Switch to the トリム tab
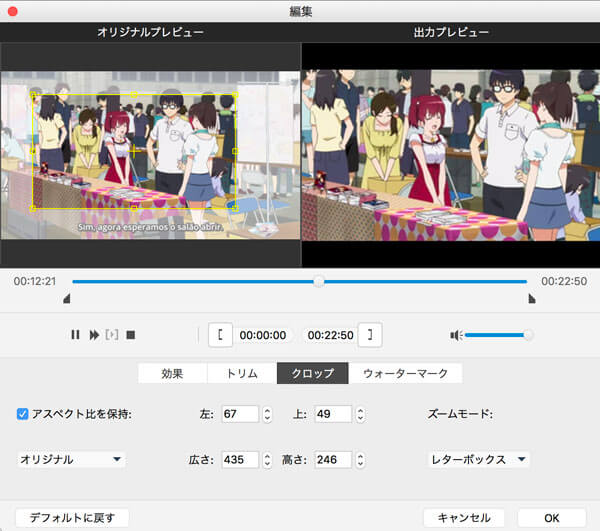600x531 pixels. (x=242, y=373)
